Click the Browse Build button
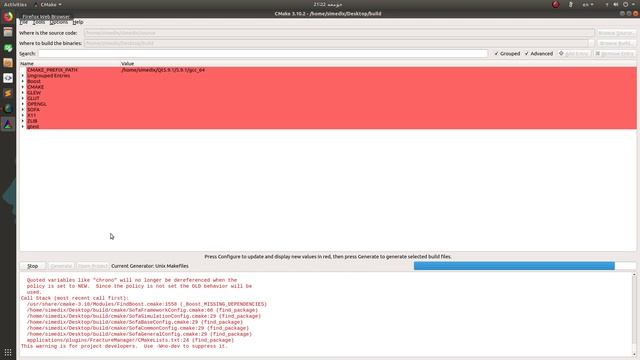 pyautogui.click(x=616, y=43)
